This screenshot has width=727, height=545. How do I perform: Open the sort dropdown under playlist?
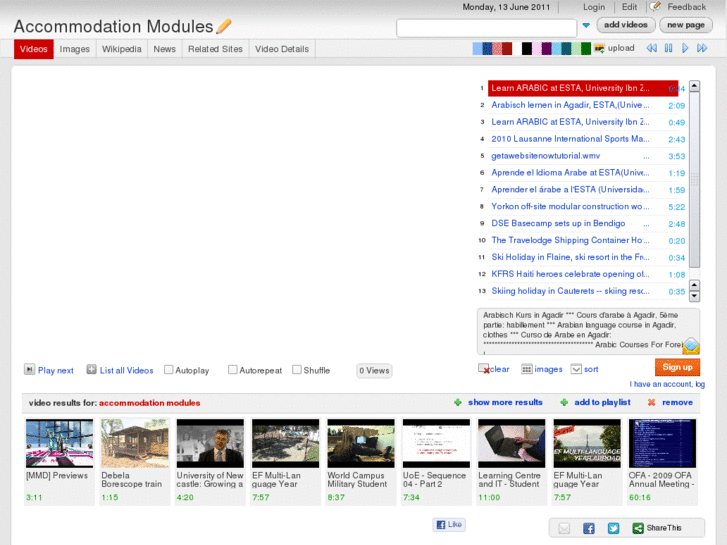(576, 369)
